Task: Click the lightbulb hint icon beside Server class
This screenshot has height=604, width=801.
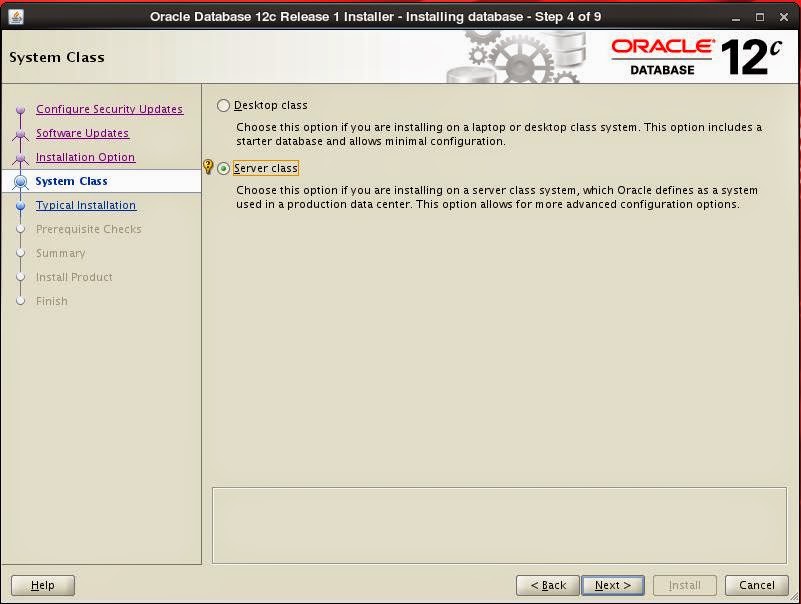Action: 208,167
